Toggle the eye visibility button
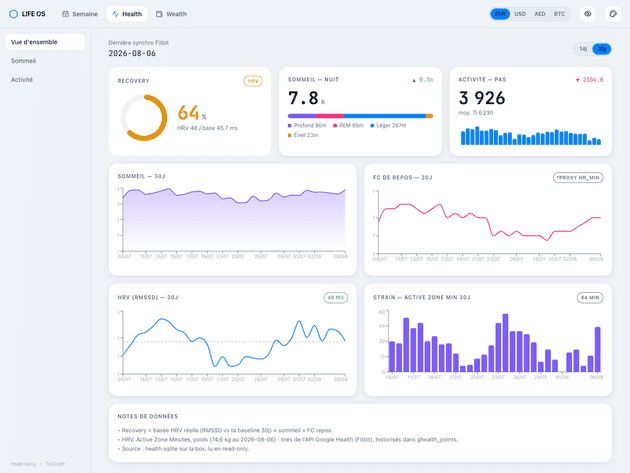The image size is (630, 473). click(x=587, y=14)
